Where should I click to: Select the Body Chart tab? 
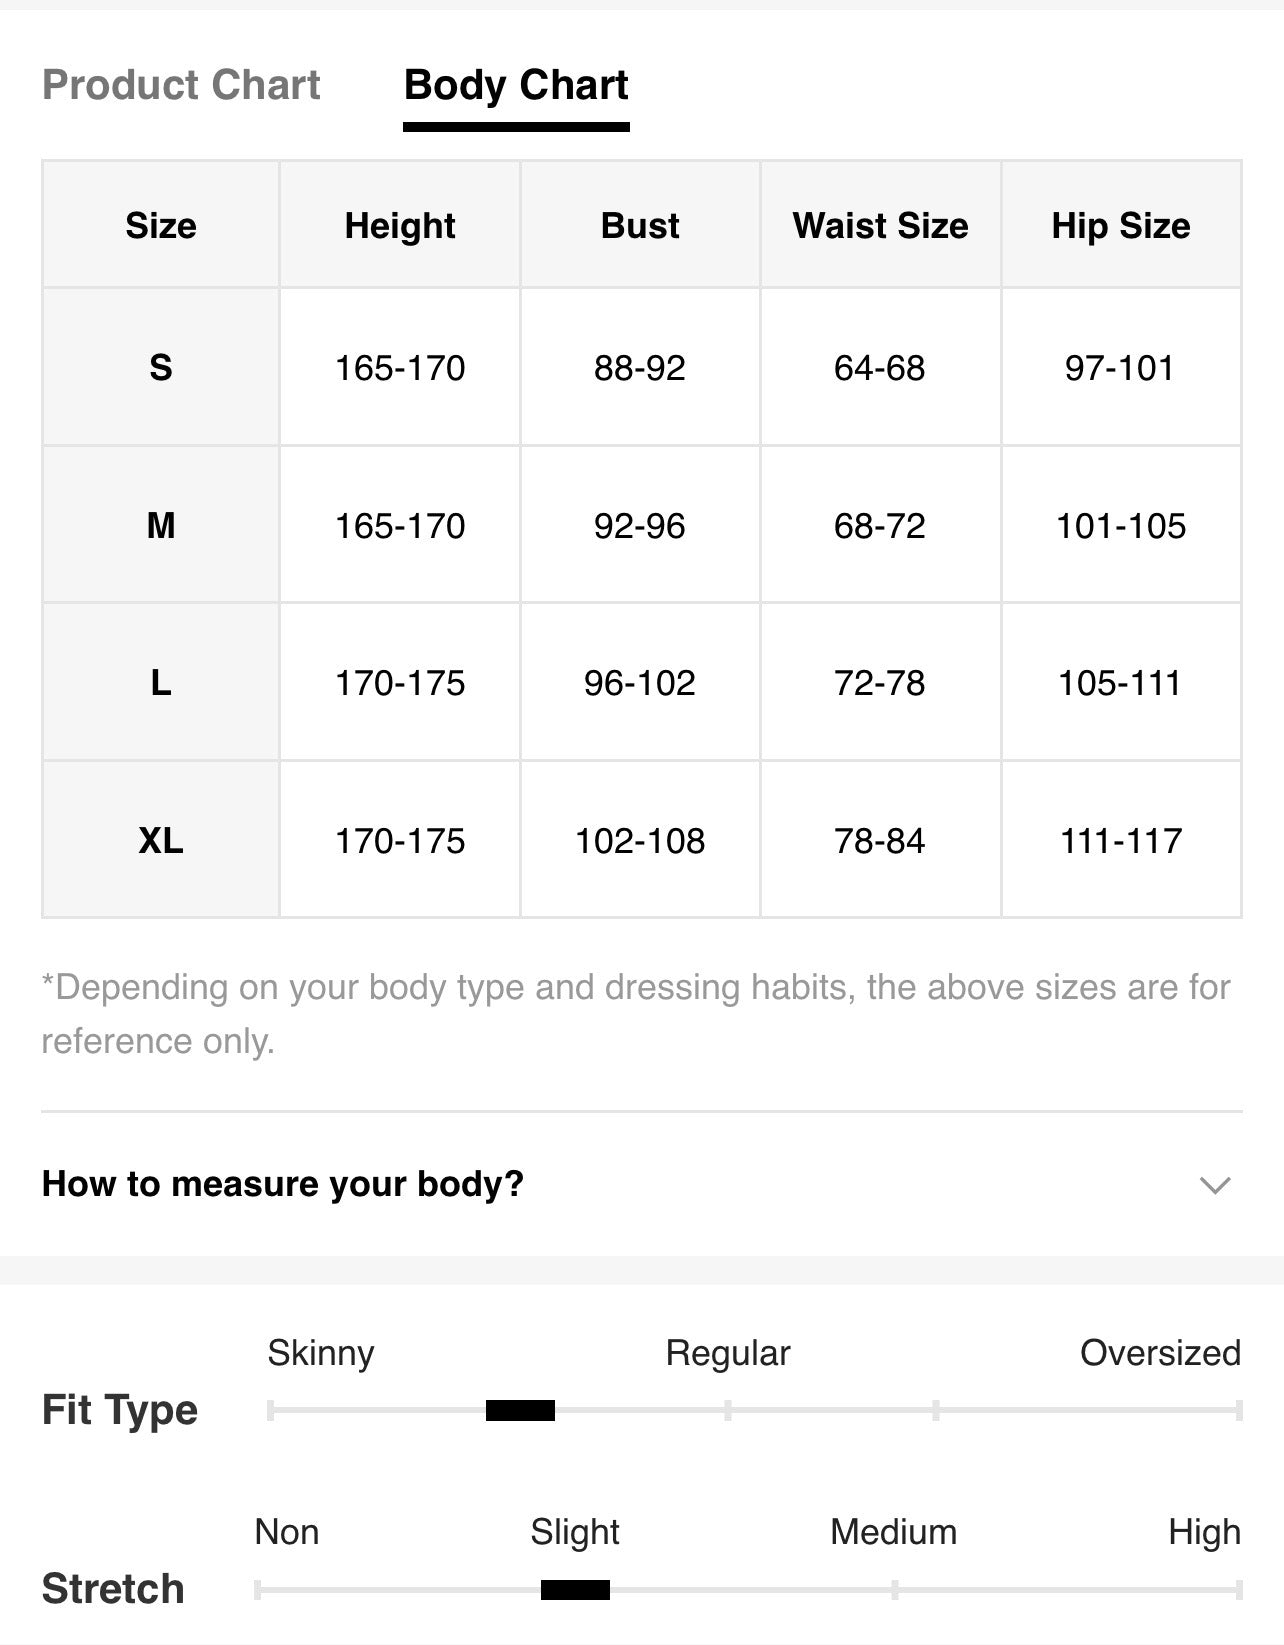pos(516,87)
